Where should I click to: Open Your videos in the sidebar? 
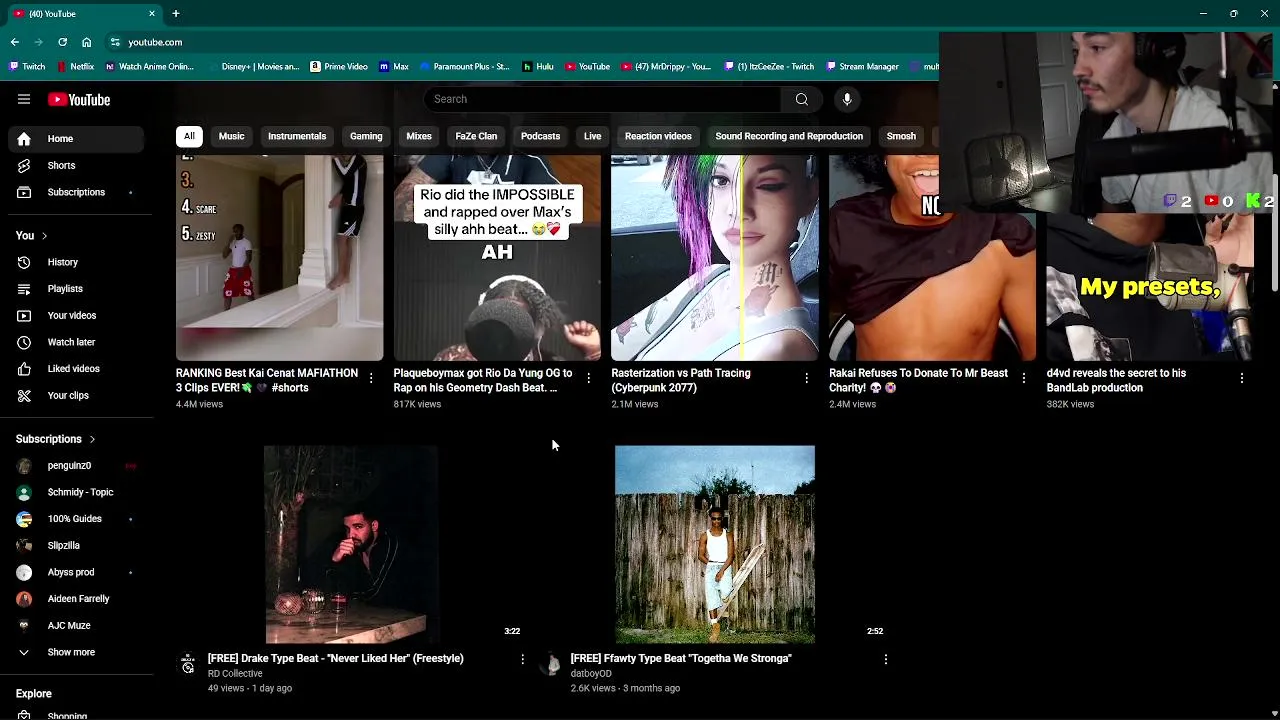pyautogui.click(x=75, y=315)
